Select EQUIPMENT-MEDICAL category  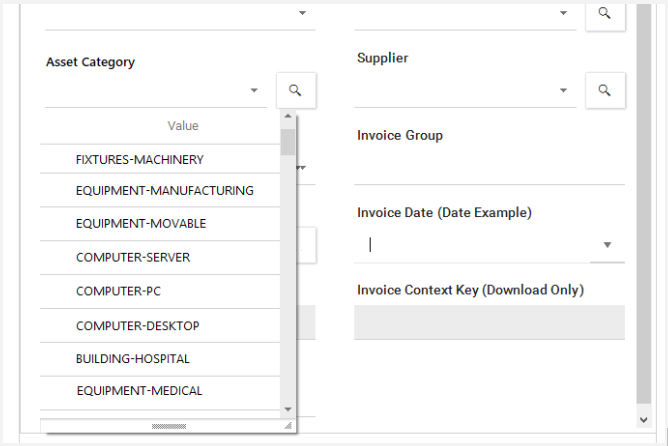pos(160,391)
